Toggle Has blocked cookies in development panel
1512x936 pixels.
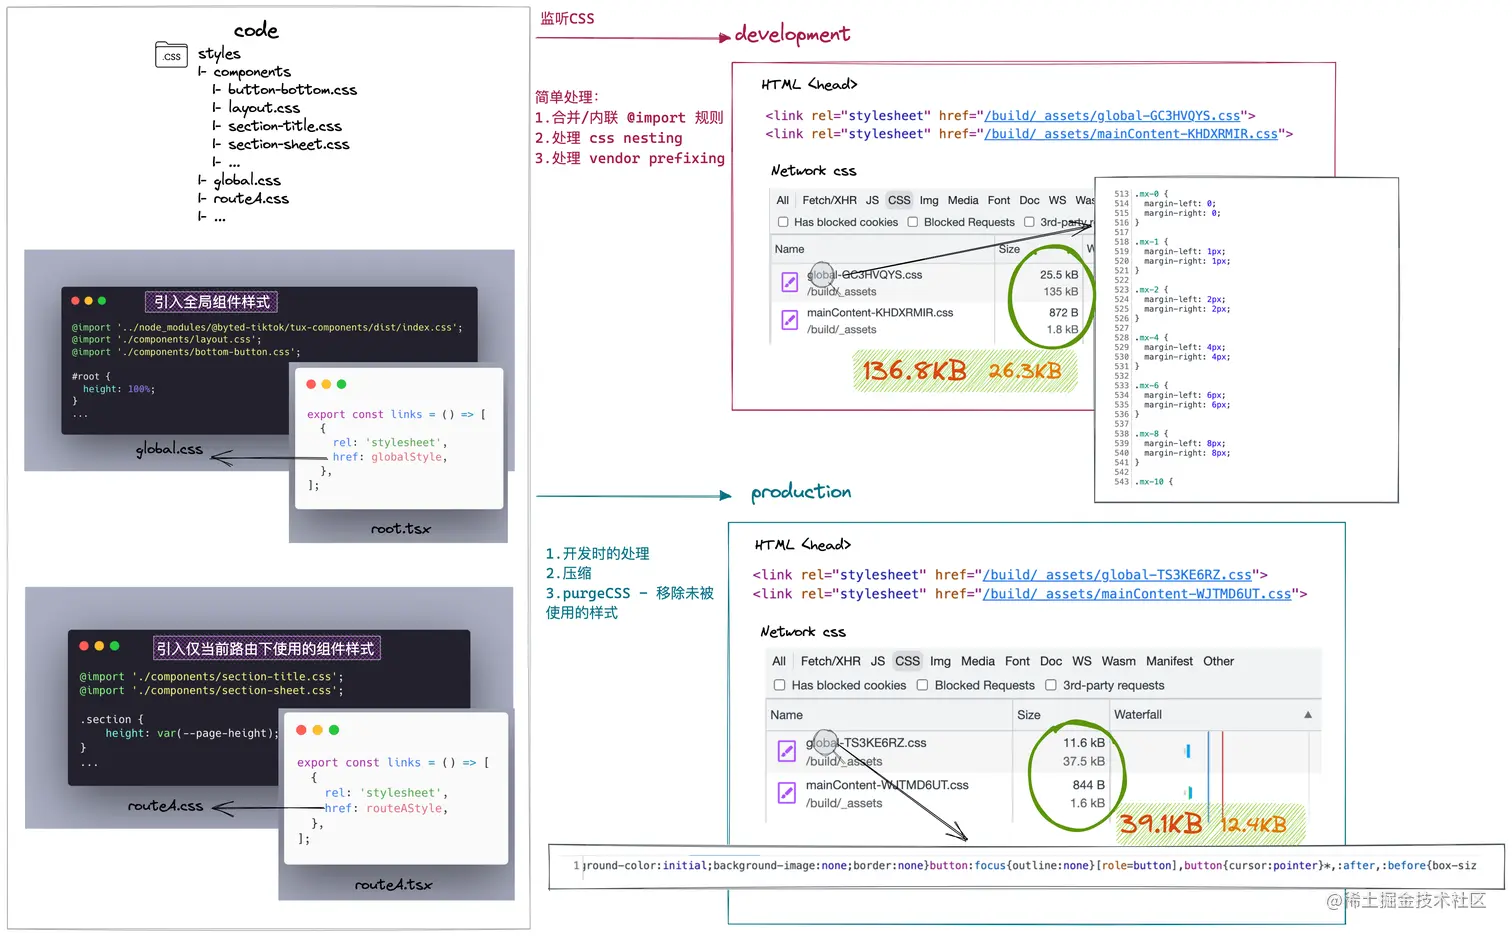(x=783, y=222)
